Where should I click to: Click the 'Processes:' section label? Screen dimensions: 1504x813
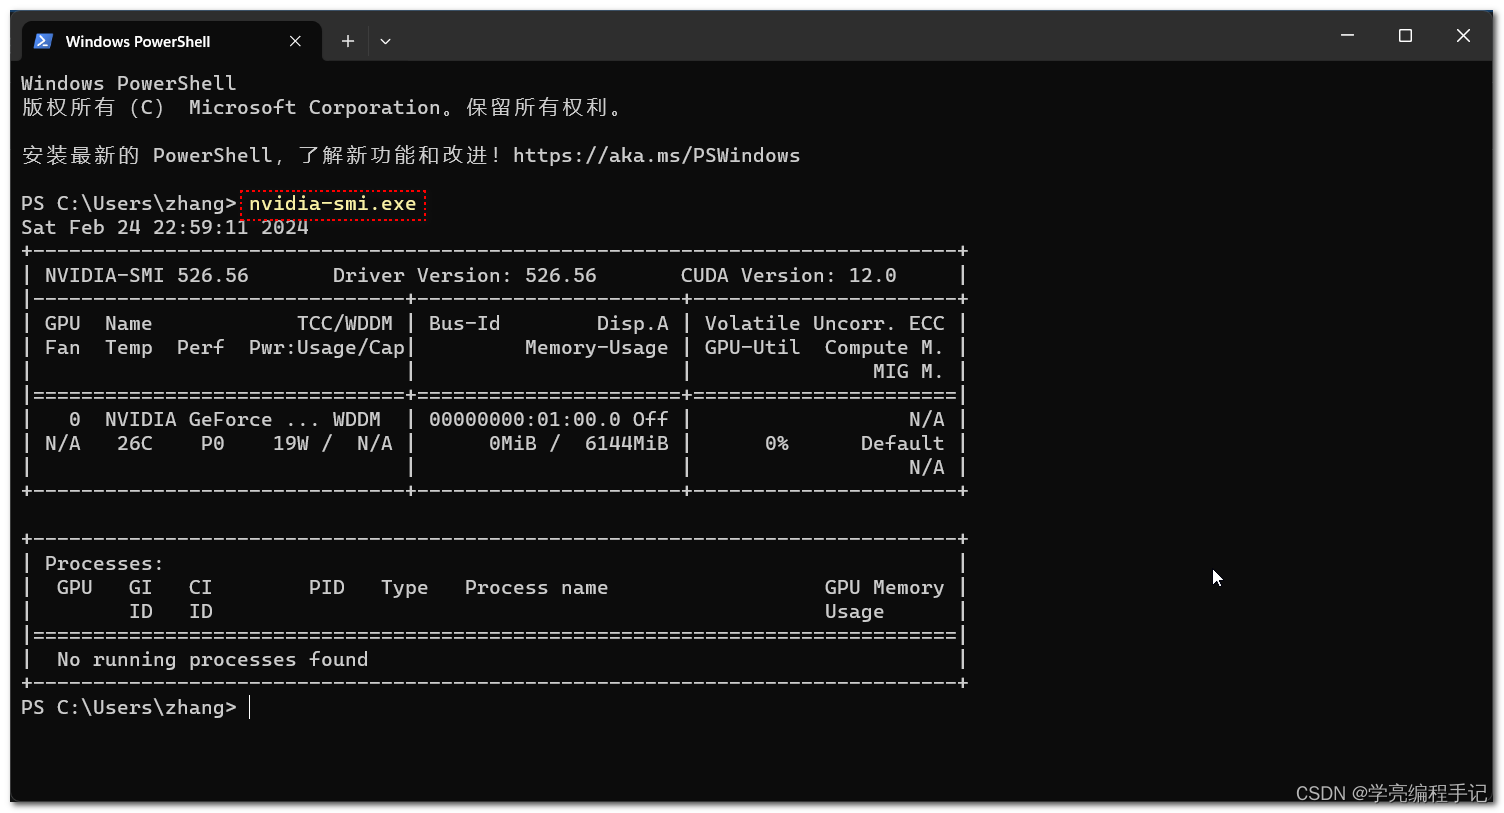(x=105, y=563)
